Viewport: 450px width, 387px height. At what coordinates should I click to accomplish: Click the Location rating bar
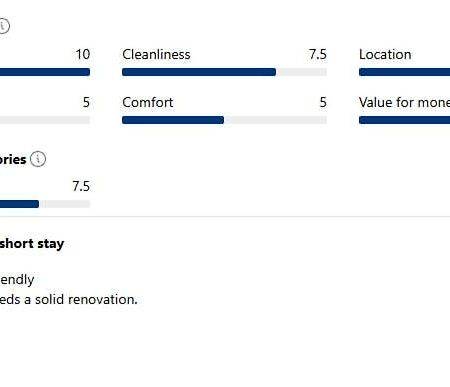pos(404,72)
